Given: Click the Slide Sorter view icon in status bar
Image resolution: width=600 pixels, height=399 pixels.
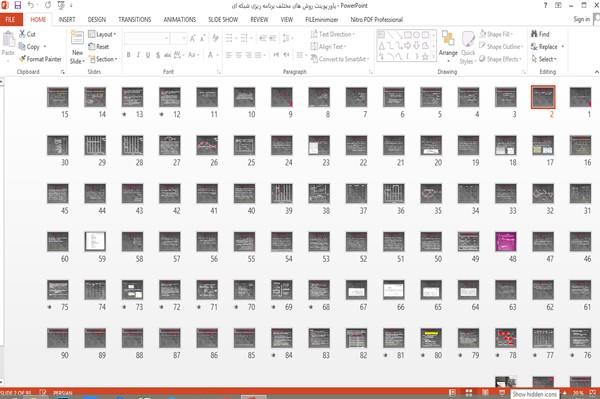Looking at the screenshot, I should point(468,393).
